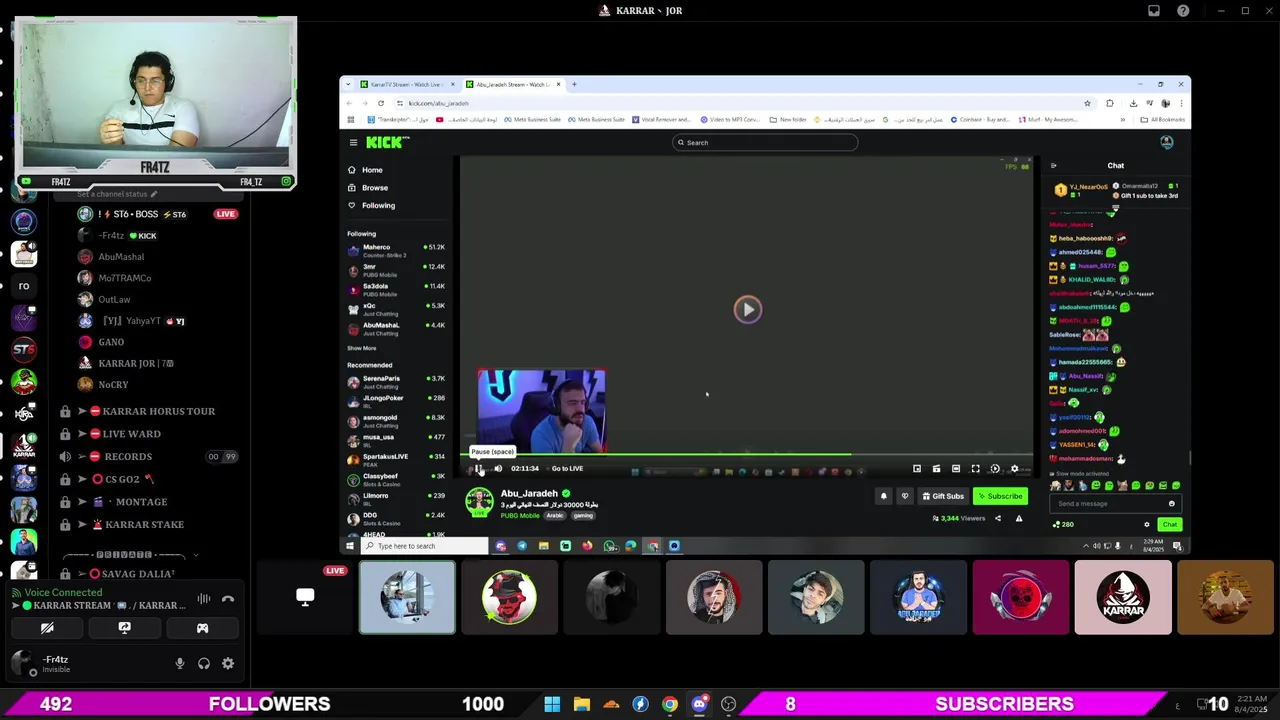The height and width of the screenshot is (720, 1280).
Task: Enter fullscreen in Kick player
Action: point(975,468)
